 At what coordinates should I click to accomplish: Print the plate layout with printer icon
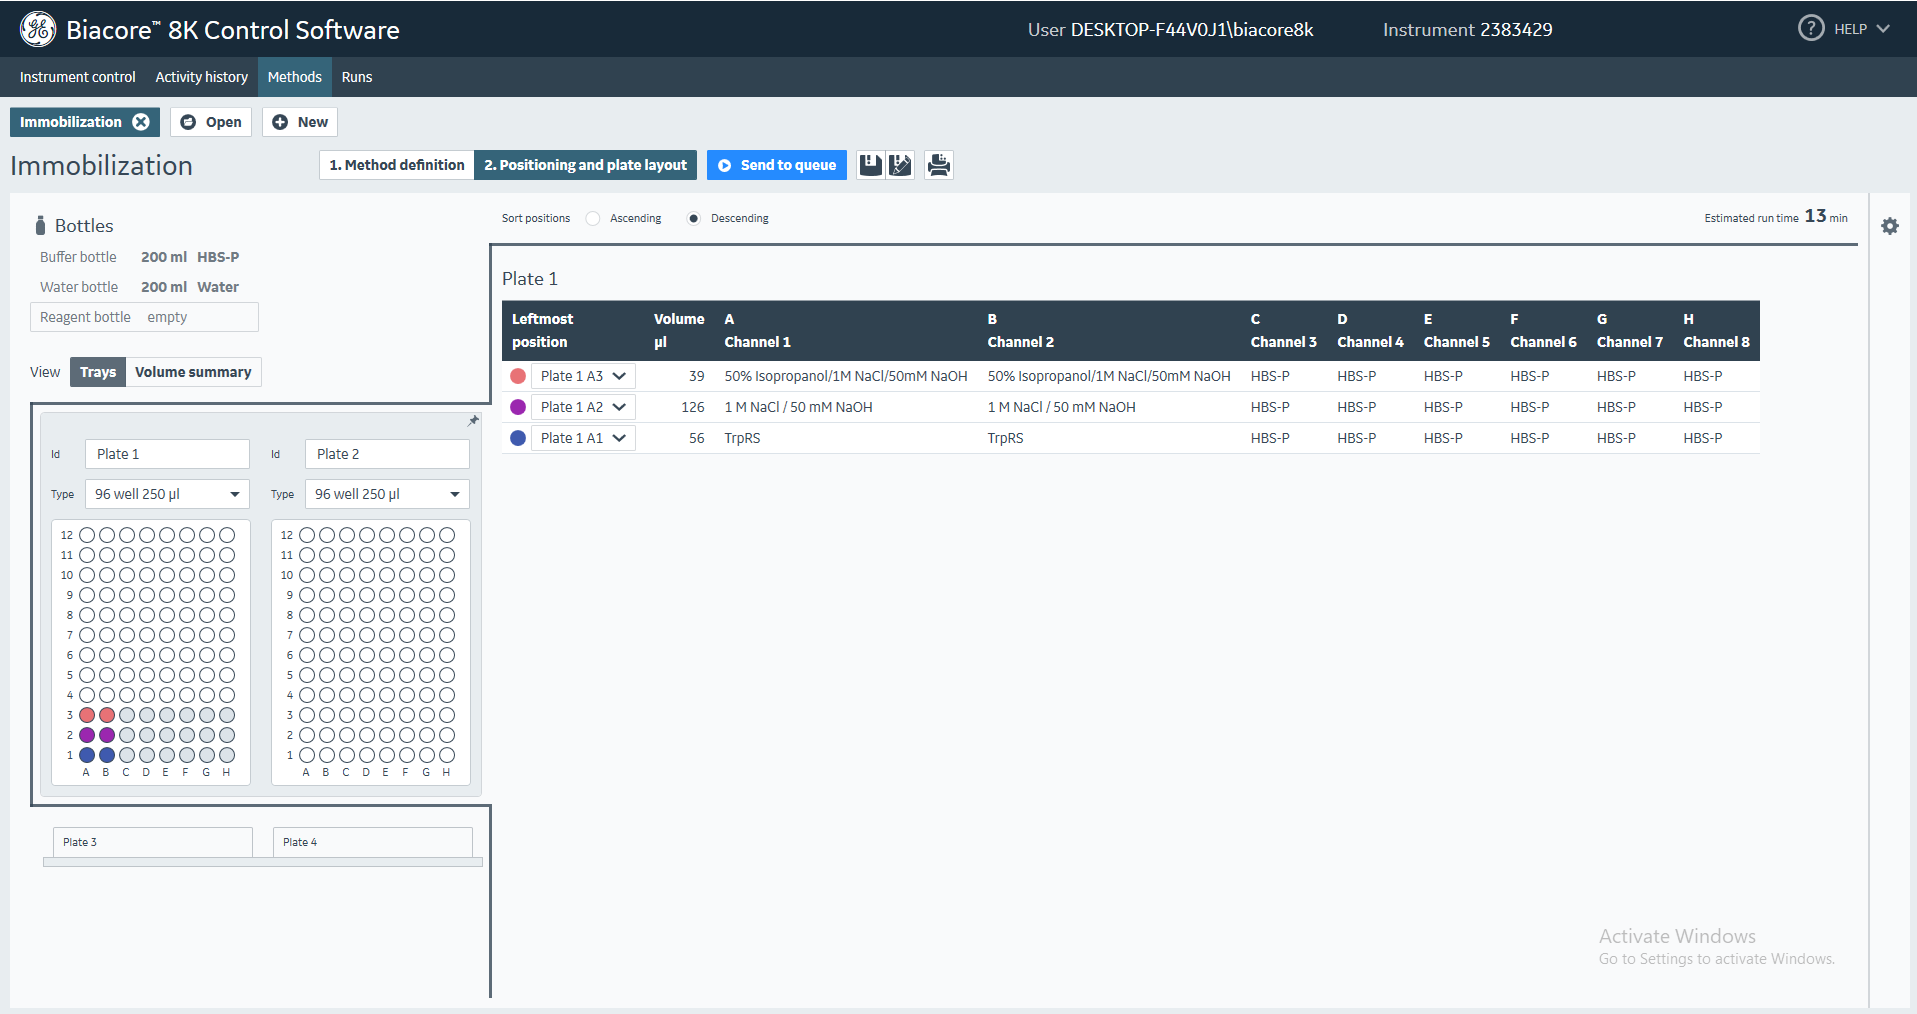pyautogui.click(x=938, y=165)
